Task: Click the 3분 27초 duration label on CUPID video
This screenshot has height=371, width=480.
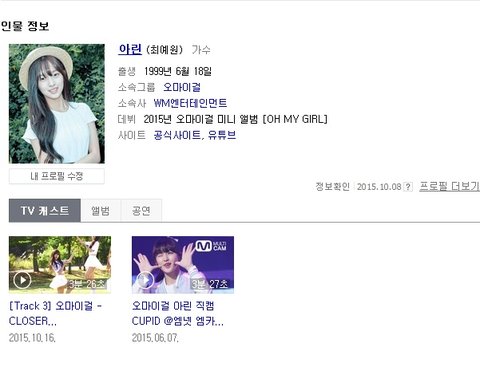Action: [210, 284]
